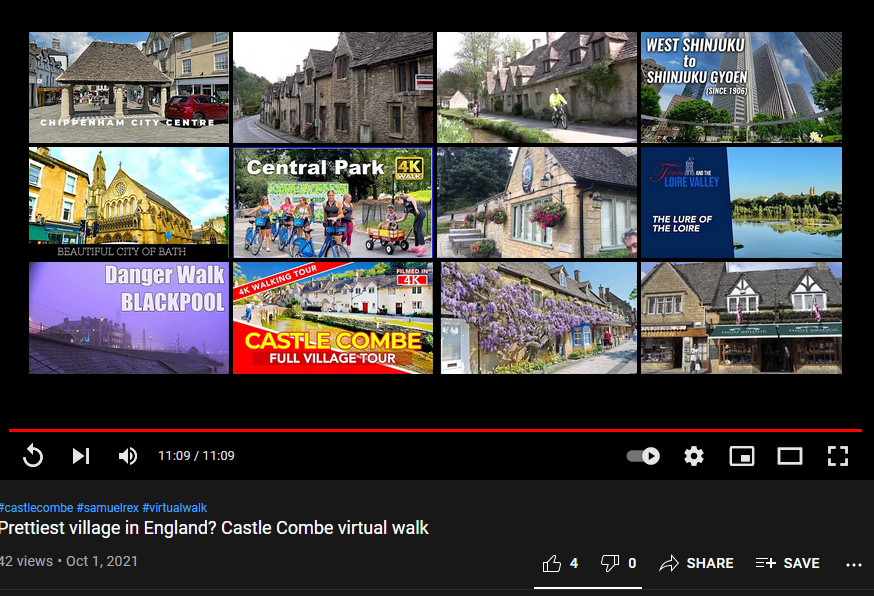This screenshot has height=596, width=874.
Task: Dislike the video with thumbs down
Action: pos(618,563)
